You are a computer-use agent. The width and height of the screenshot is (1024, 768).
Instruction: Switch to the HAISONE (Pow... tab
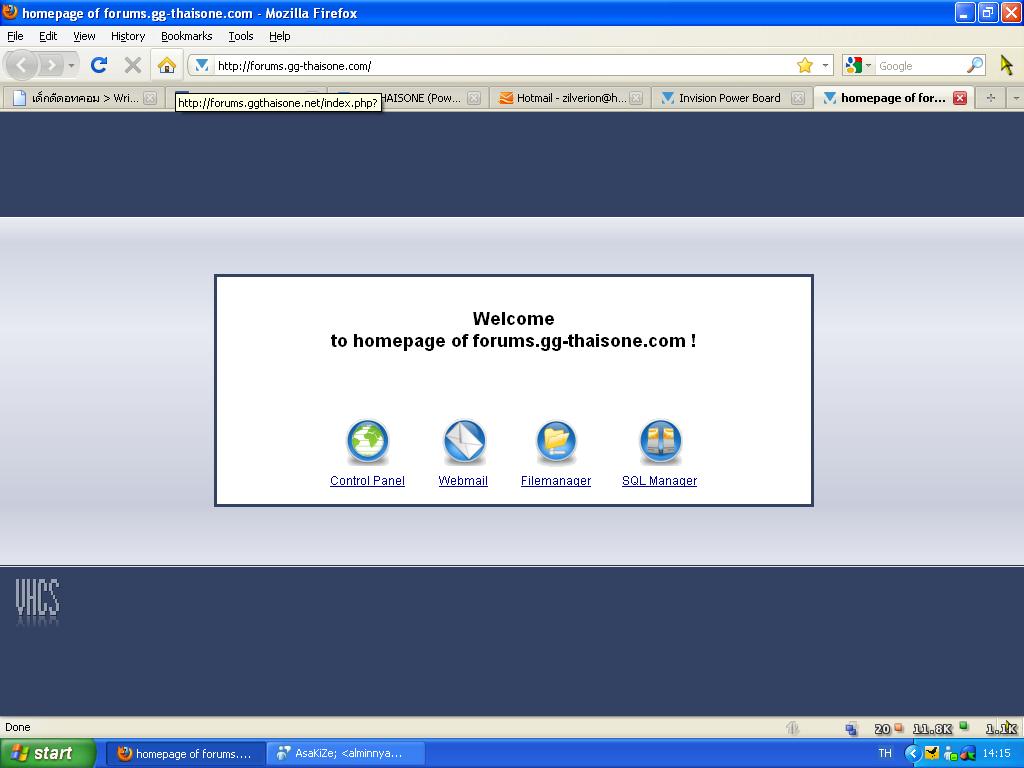(x=421, y=98)
